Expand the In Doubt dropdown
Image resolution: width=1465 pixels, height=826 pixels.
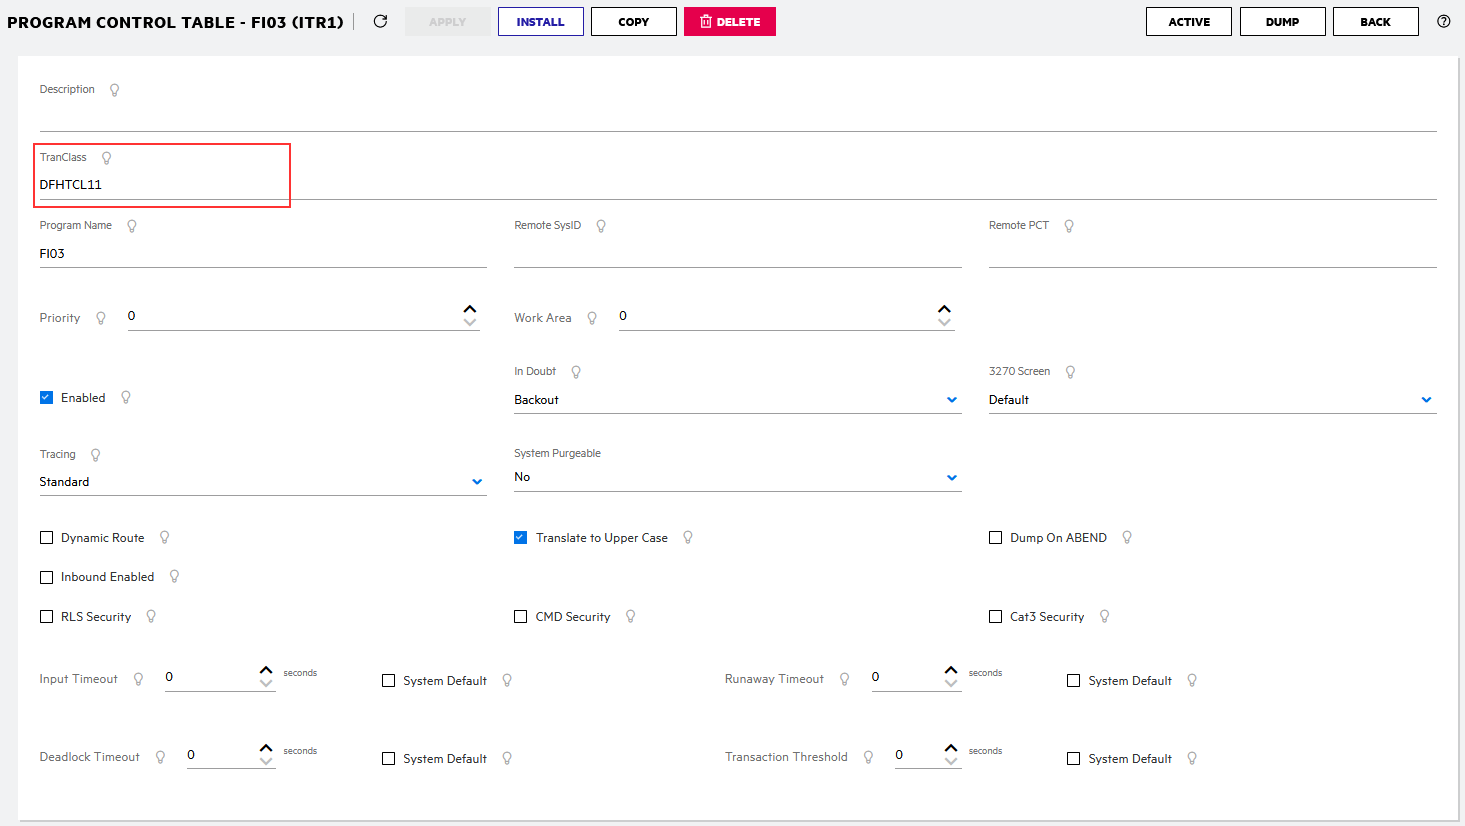click(x=951, y=400)
